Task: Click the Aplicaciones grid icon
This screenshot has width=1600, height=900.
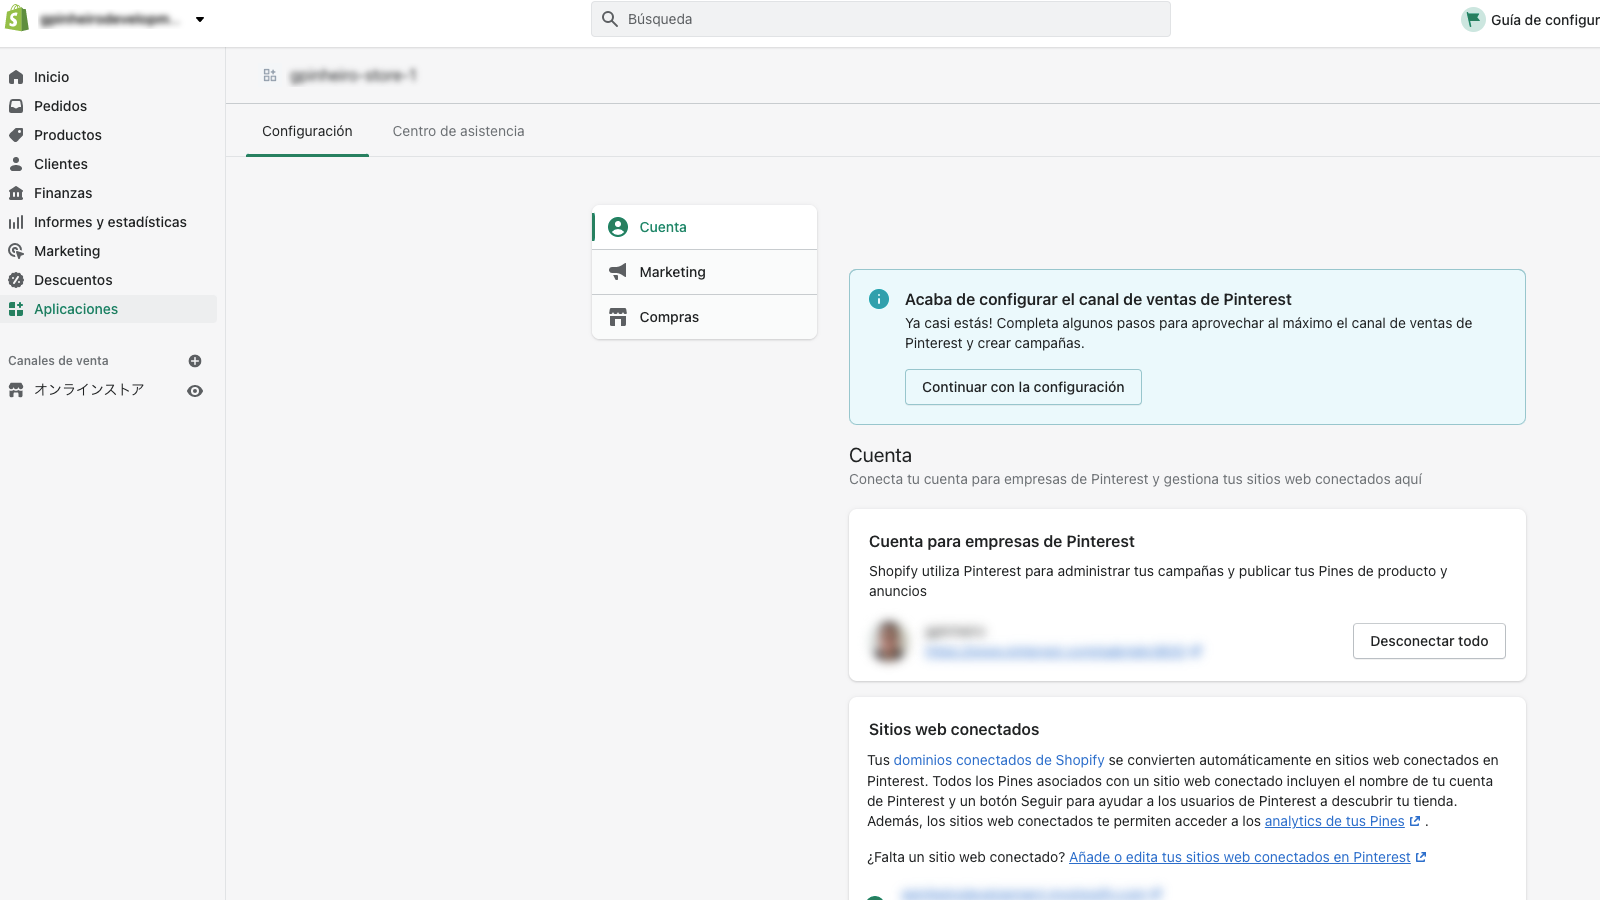Action: [16, 309]
